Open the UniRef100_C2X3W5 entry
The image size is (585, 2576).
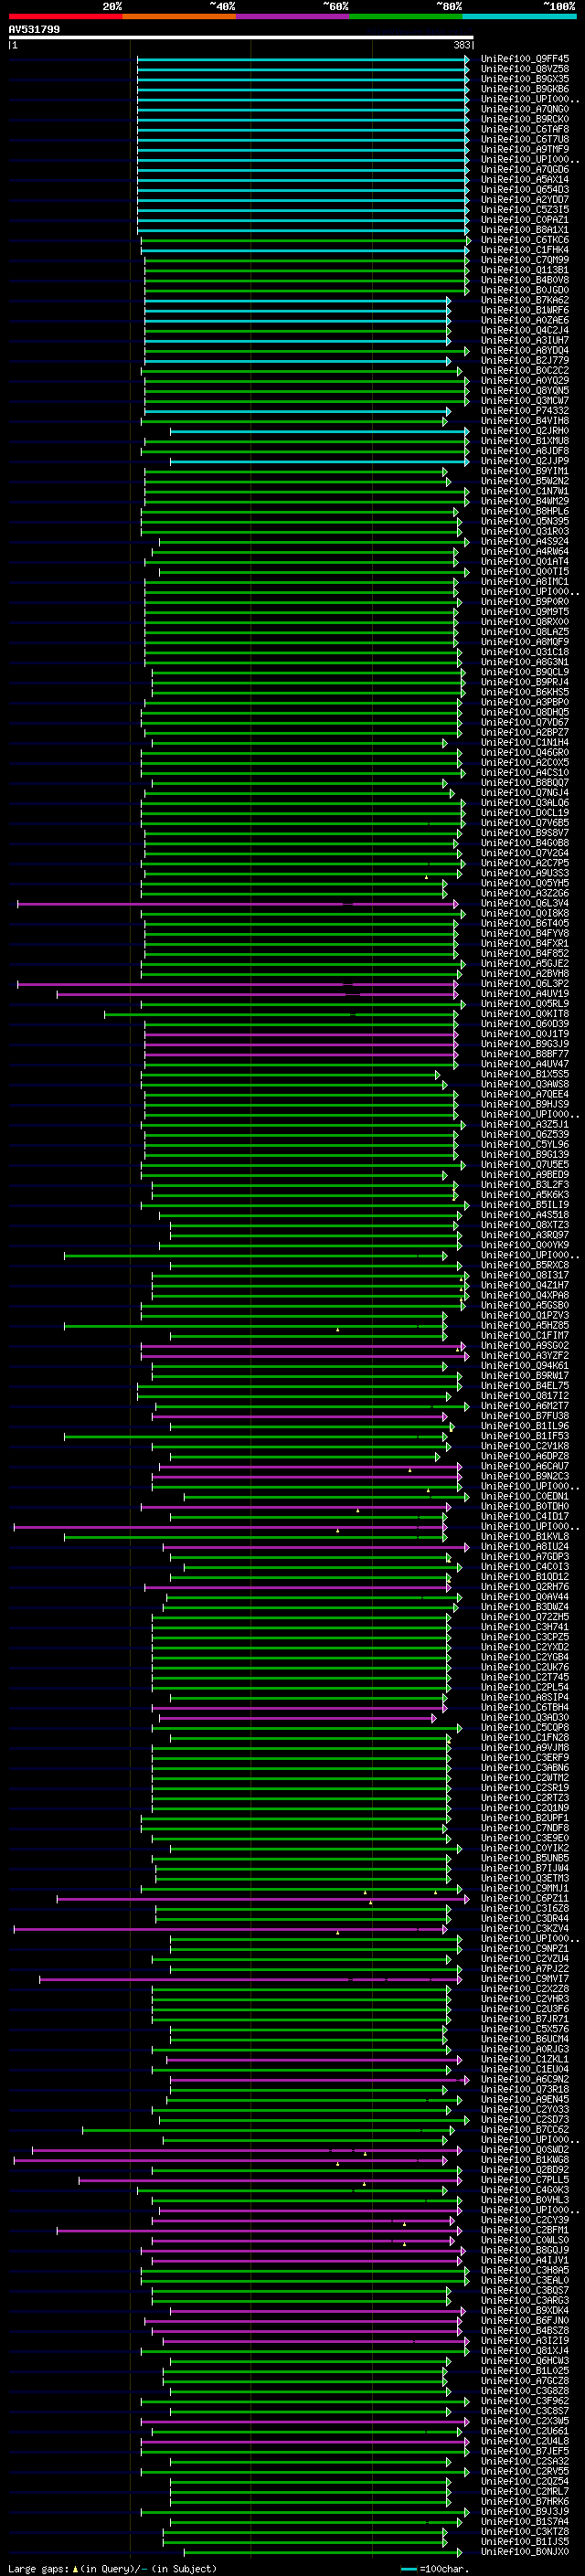pyautogui.click(x=525, y=2421)
